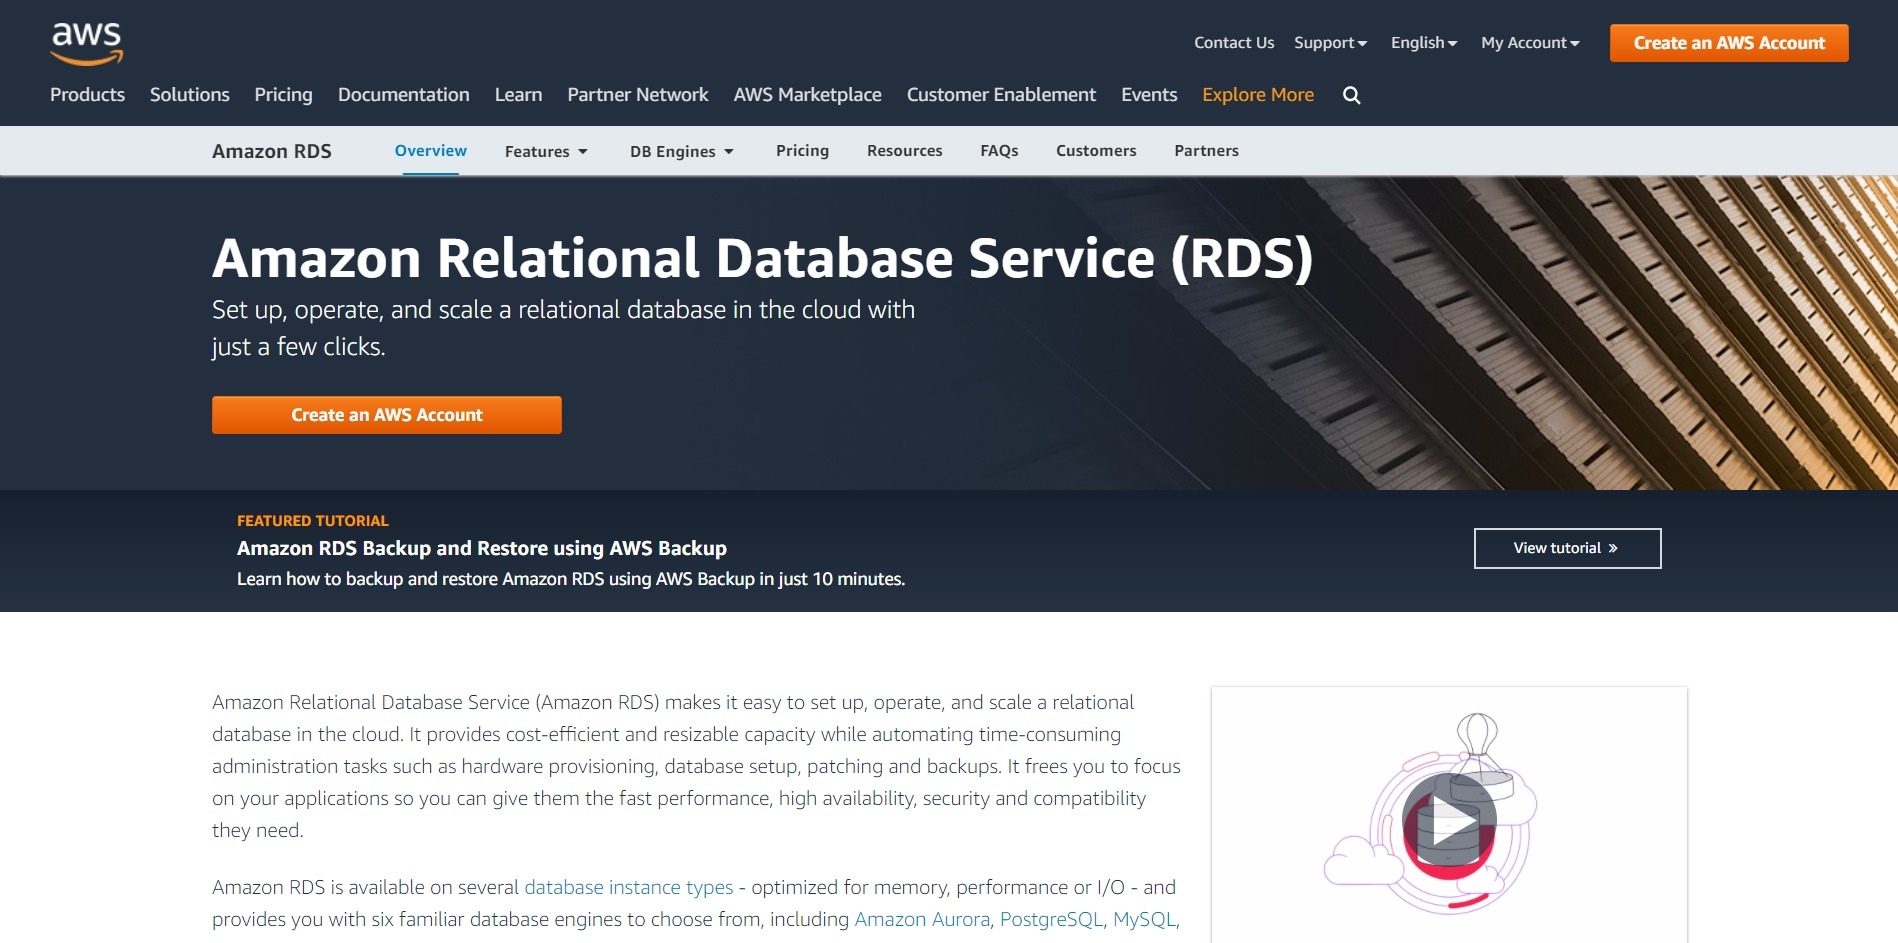Click the FEATURED TUTORIAL label

point(313,521)
